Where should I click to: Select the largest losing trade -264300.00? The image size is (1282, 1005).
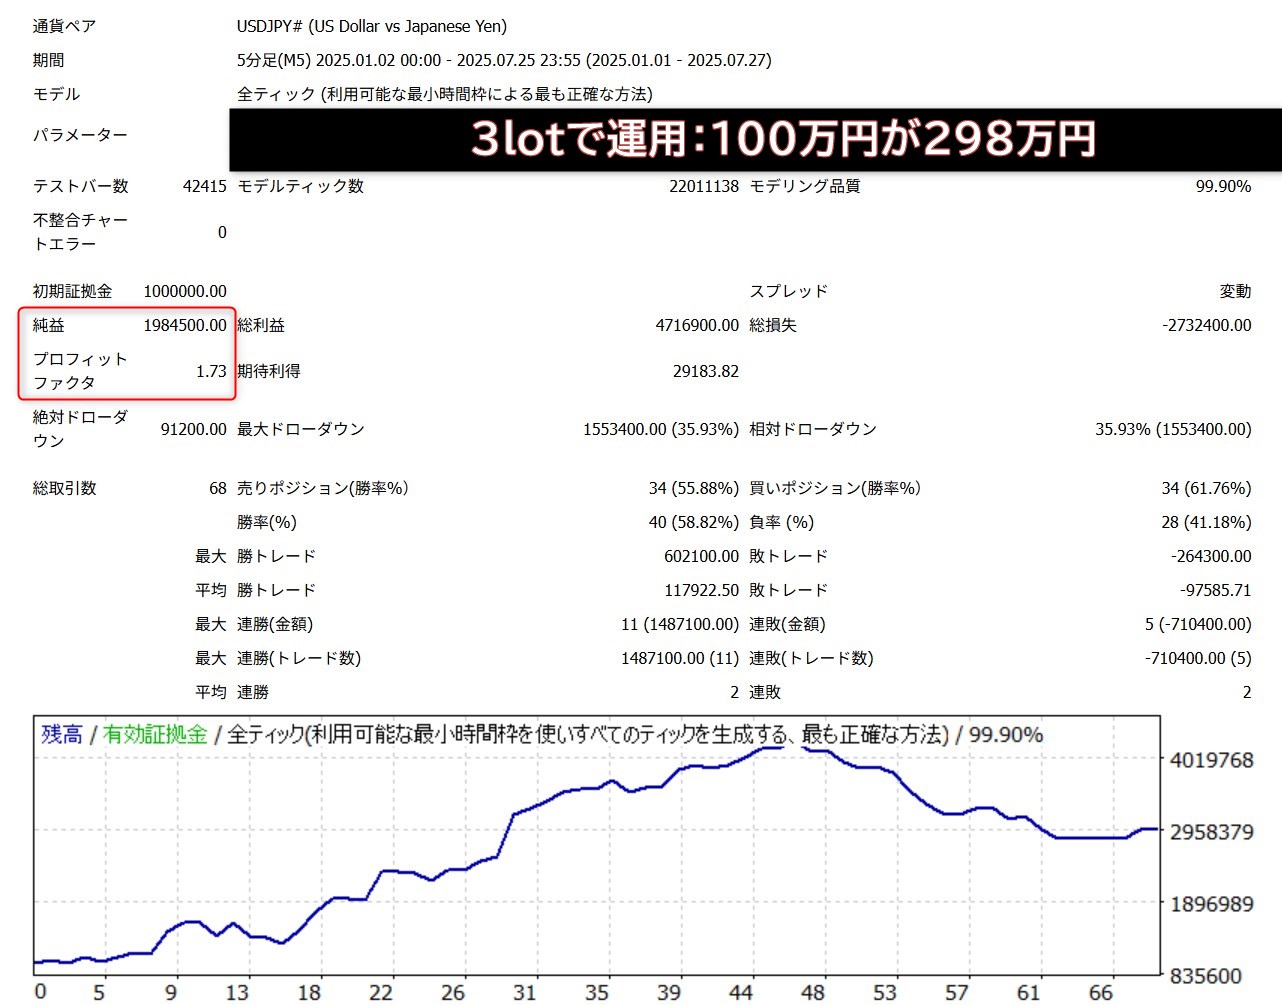[x=1211, y=556]
